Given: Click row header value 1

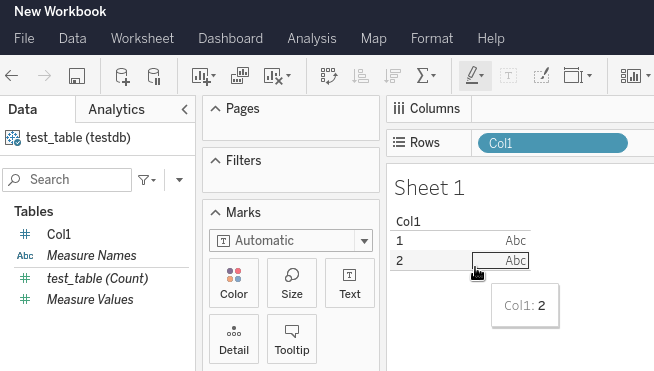Looking at the screenshot, I should pos(400,241).
